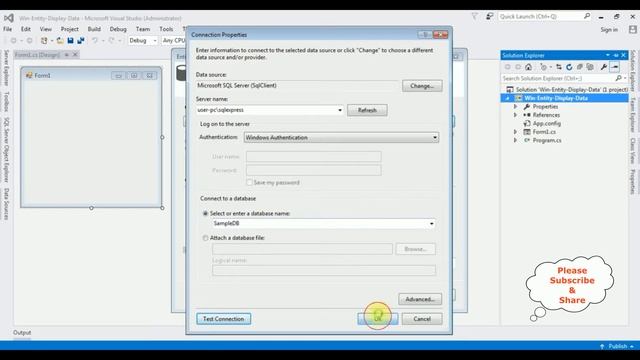Open the SampleDB database name dropdown
640x360 pixels.
[x=431, y=224]
